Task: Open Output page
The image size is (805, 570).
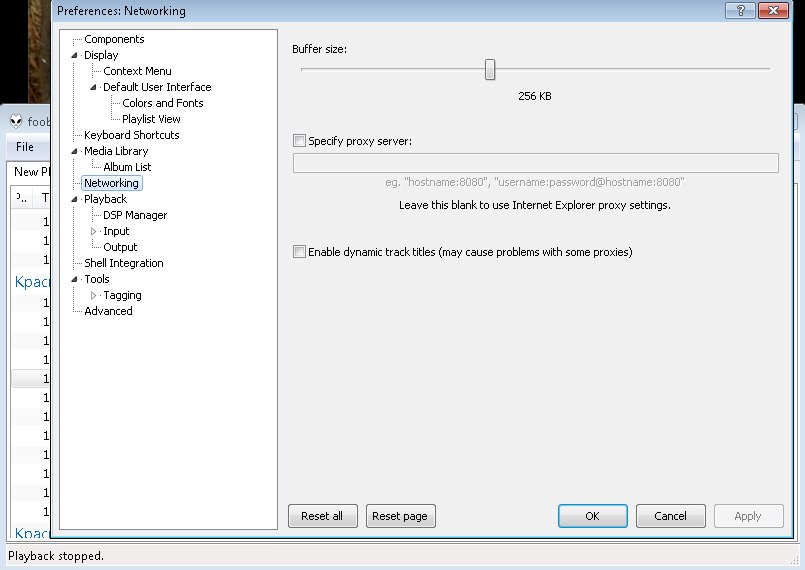Action: tap(120, 247)
